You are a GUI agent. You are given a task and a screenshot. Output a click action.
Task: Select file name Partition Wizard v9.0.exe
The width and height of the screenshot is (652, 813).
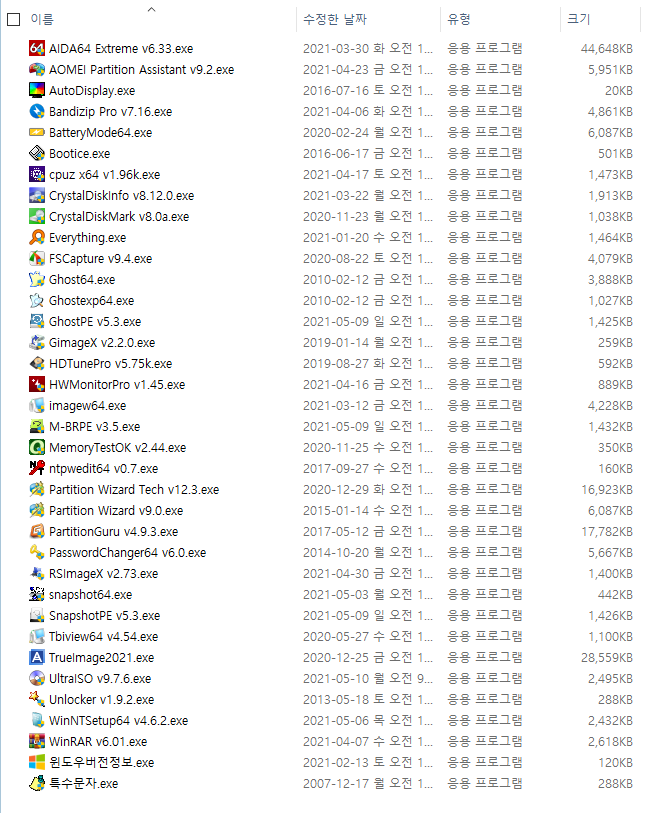pyautogui.click(x=116, y=511)
